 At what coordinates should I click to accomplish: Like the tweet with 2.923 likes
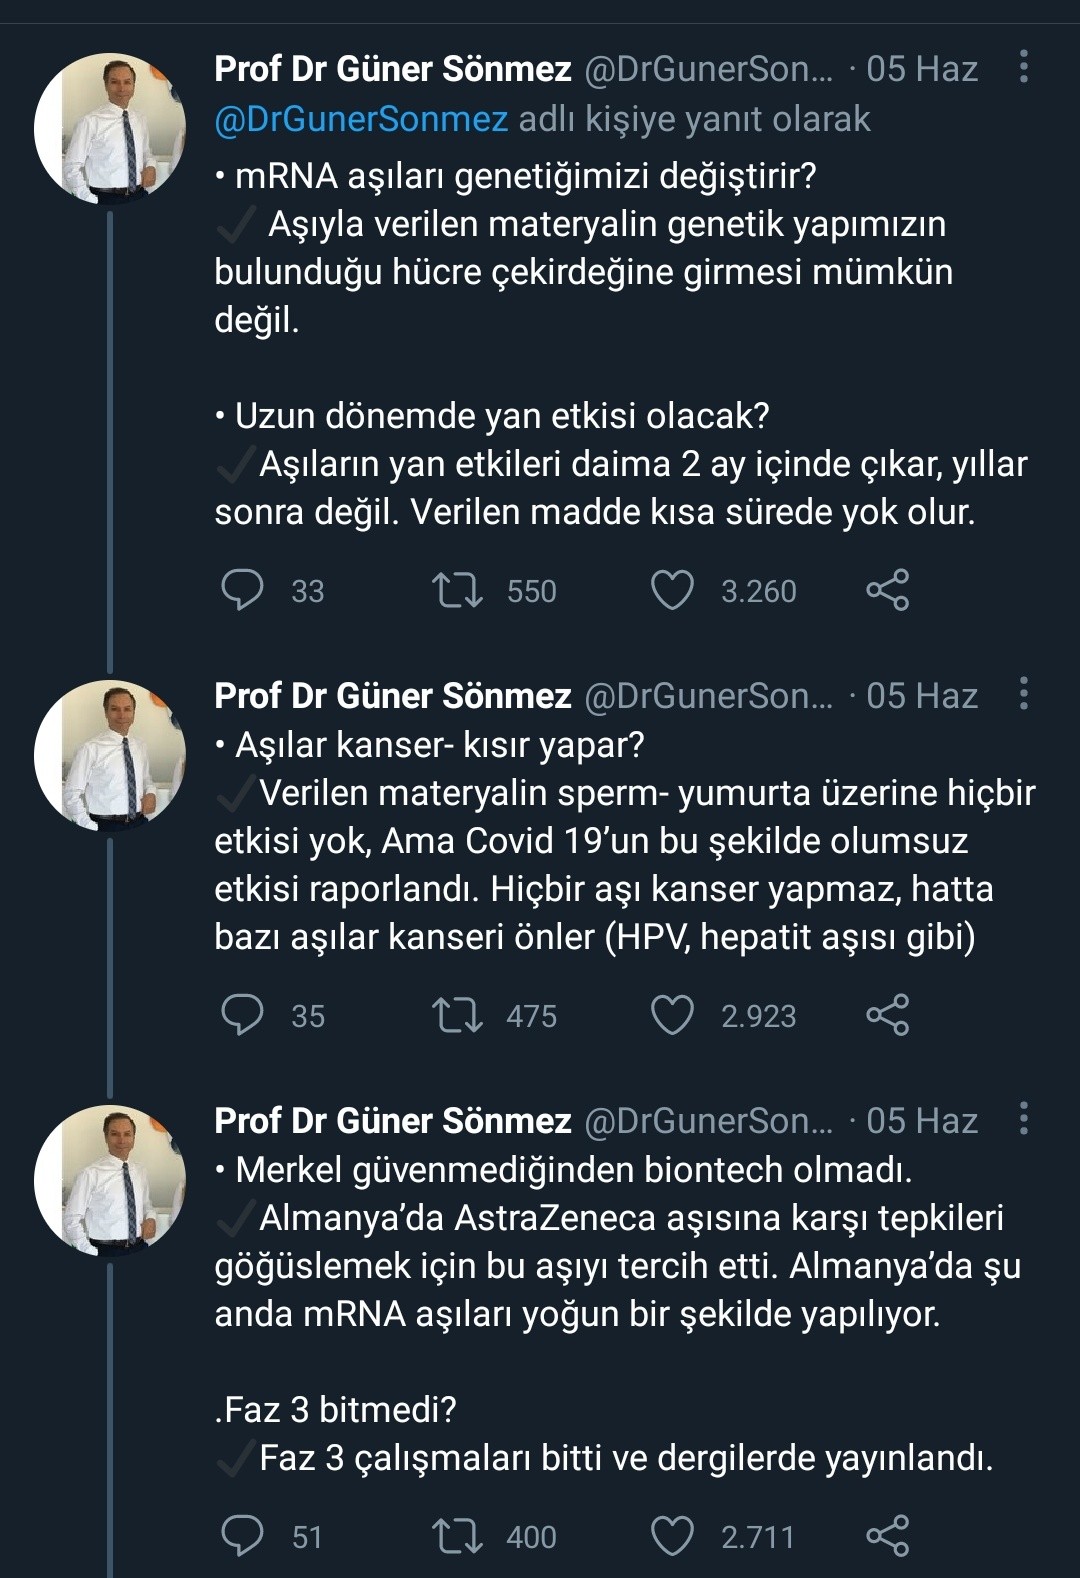pyautogui.click(x=672, y=1014)
